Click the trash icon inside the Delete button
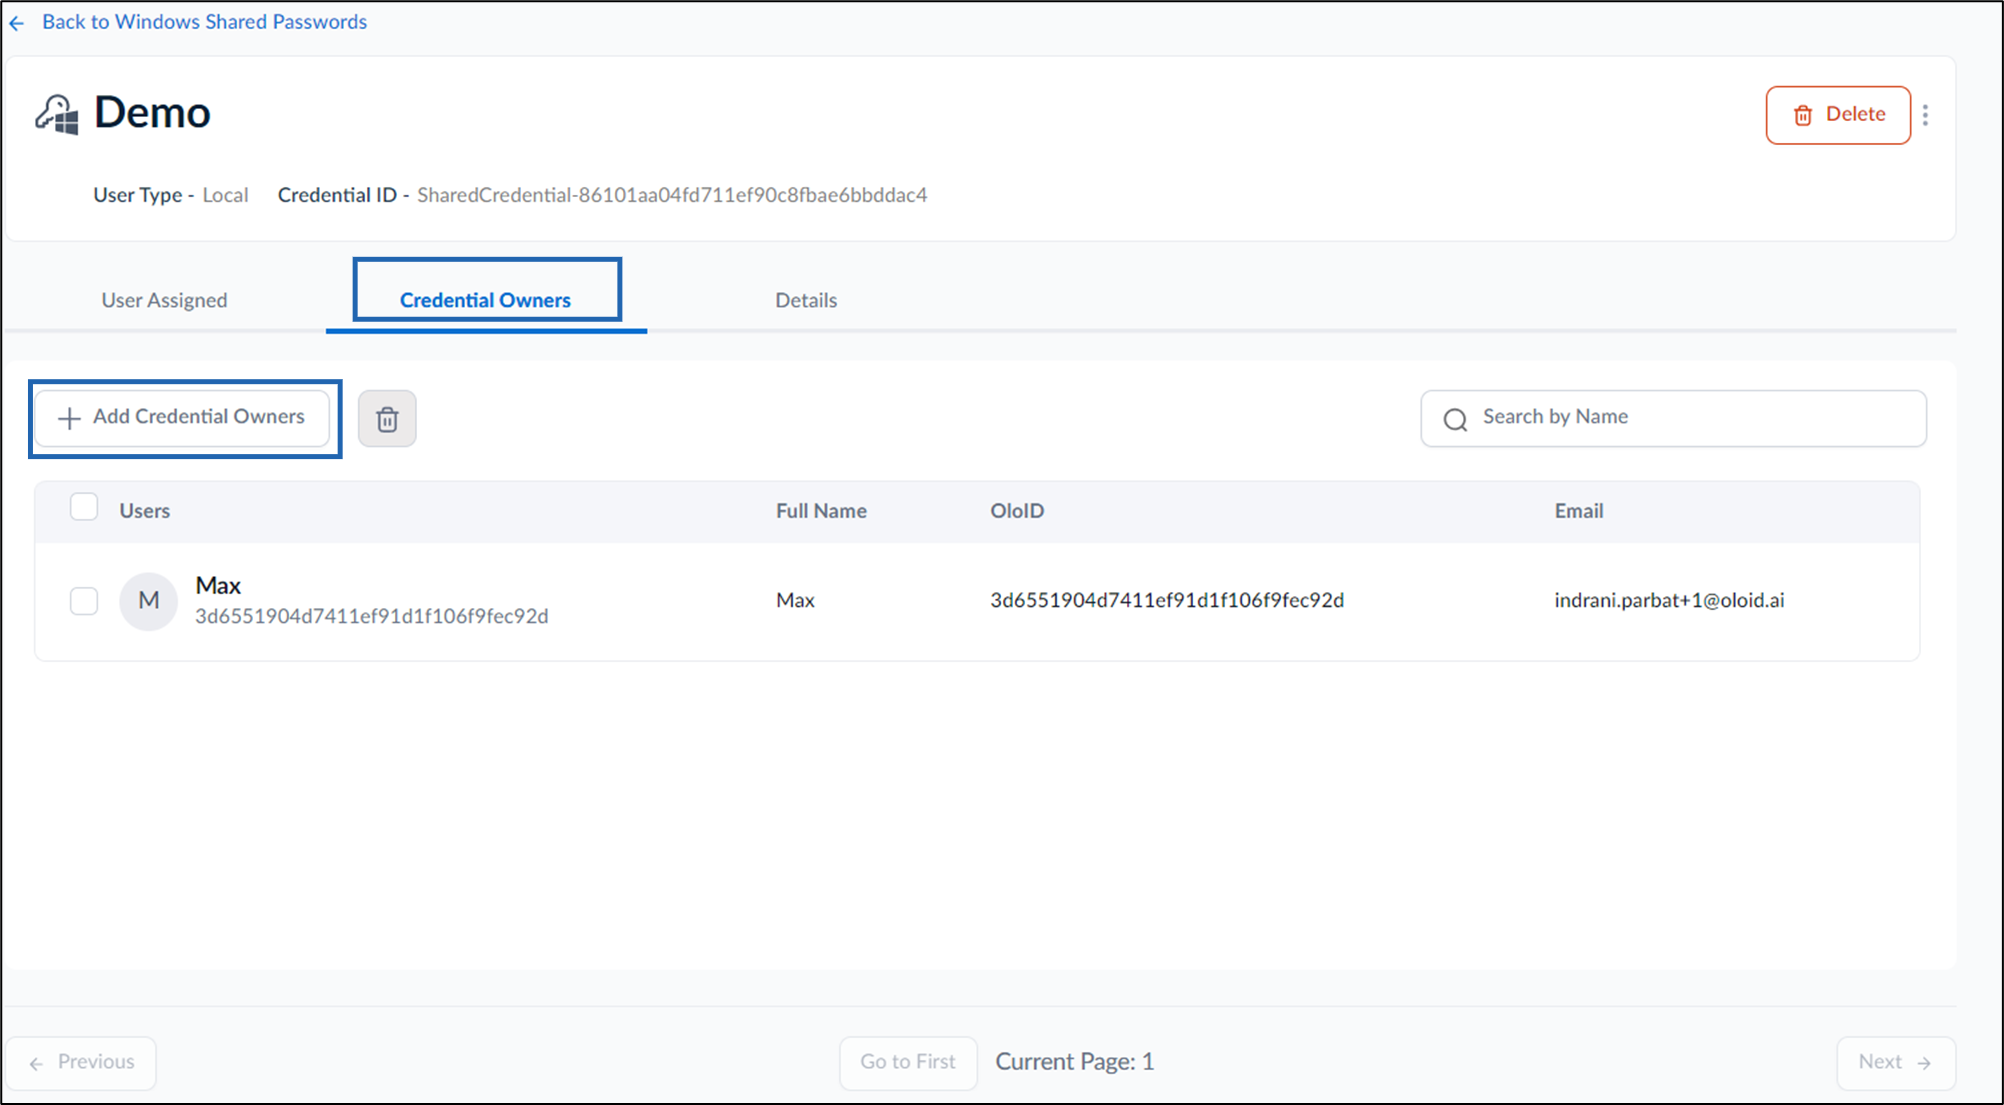This screenshot has width=2004, height=1105. (1802, 115)
